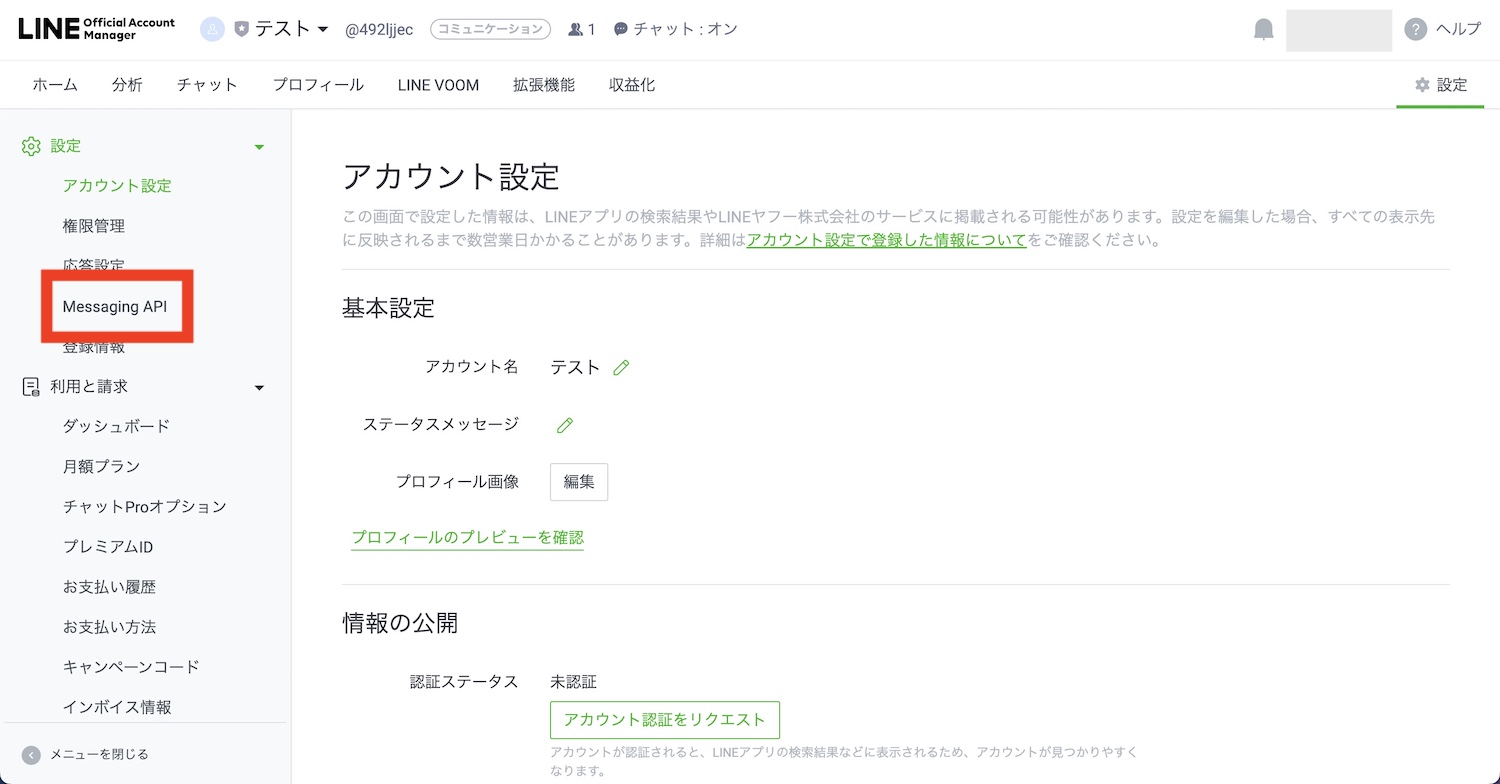This screenshot has width=1500, height=784.
Task: Open the notification bell
Action: point(1264,30)
